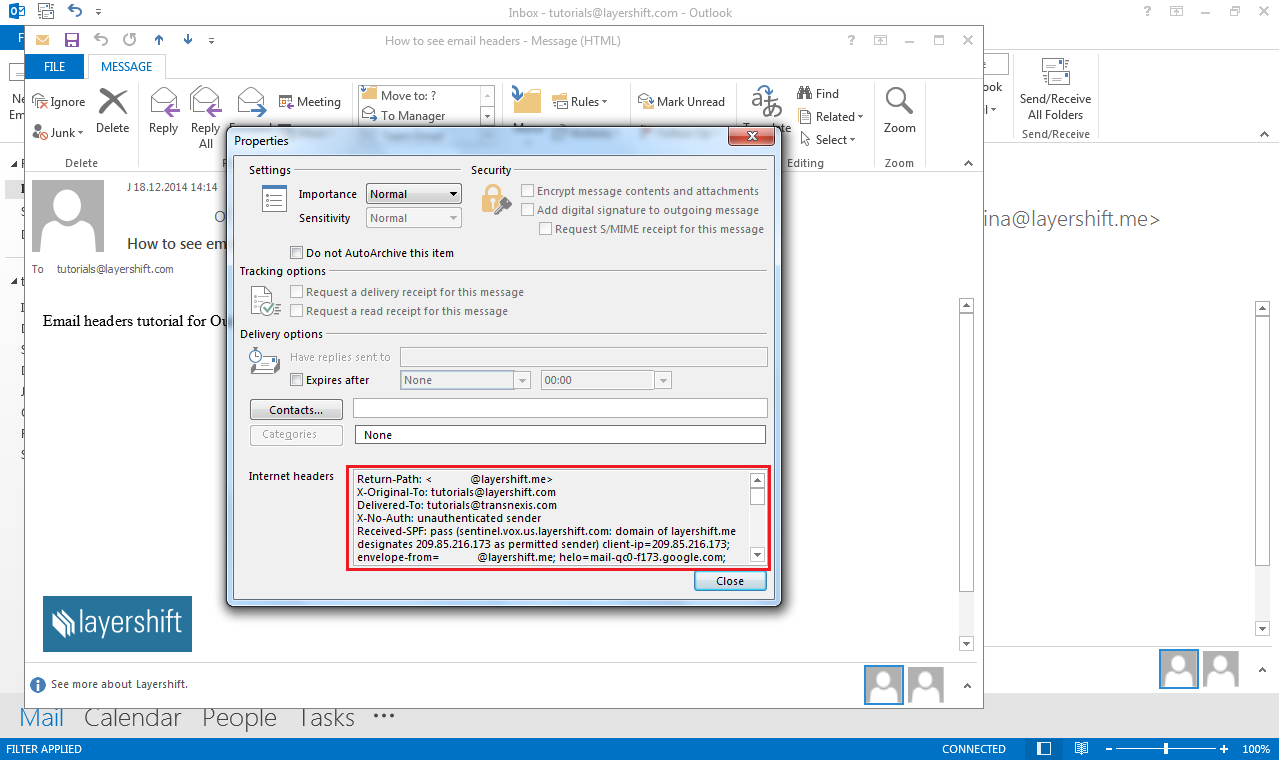Expand the Expires after None dropdown
Image resolution: width=1279 pixels, height=760 pixels.
pos(522,380)
